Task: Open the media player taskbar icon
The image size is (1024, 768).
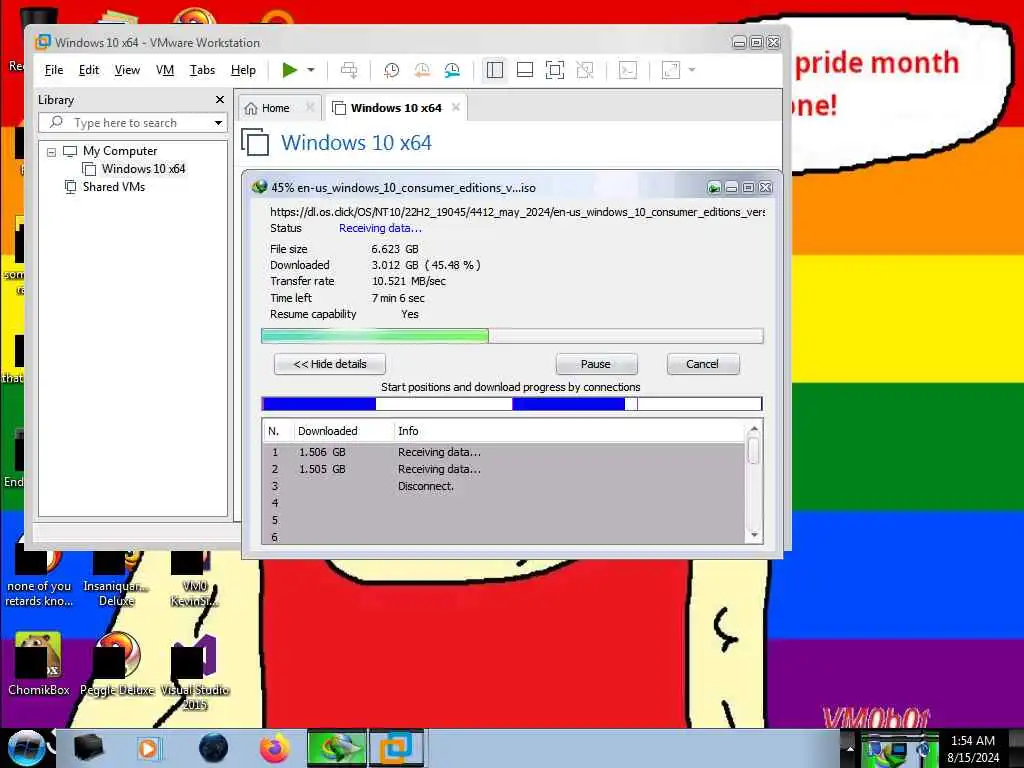Action: tap(149, 748)
